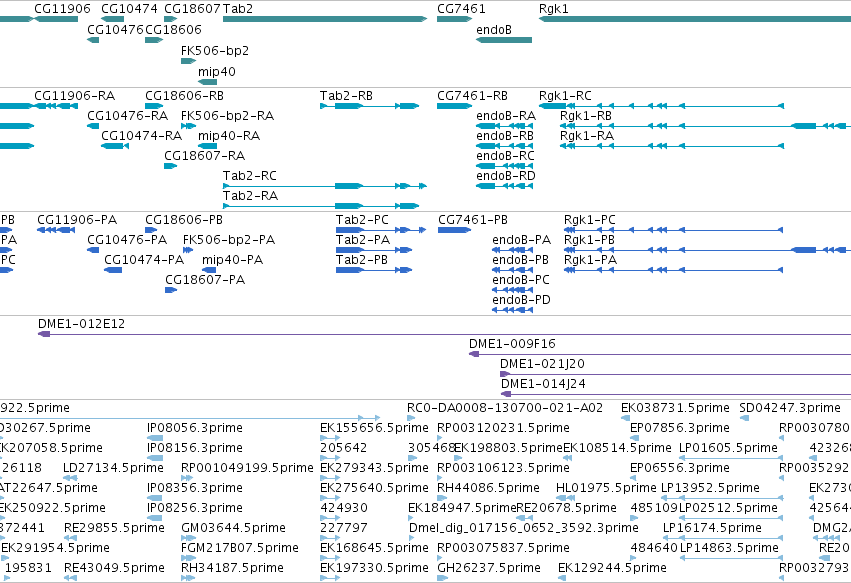This screenshot has width=851, height=583.
Task: Select the mip40 gene label
Action: 217,72
